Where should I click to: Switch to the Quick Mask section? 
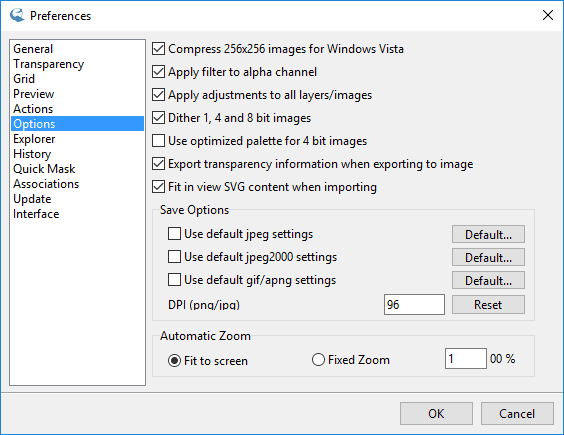pos(44,169)
